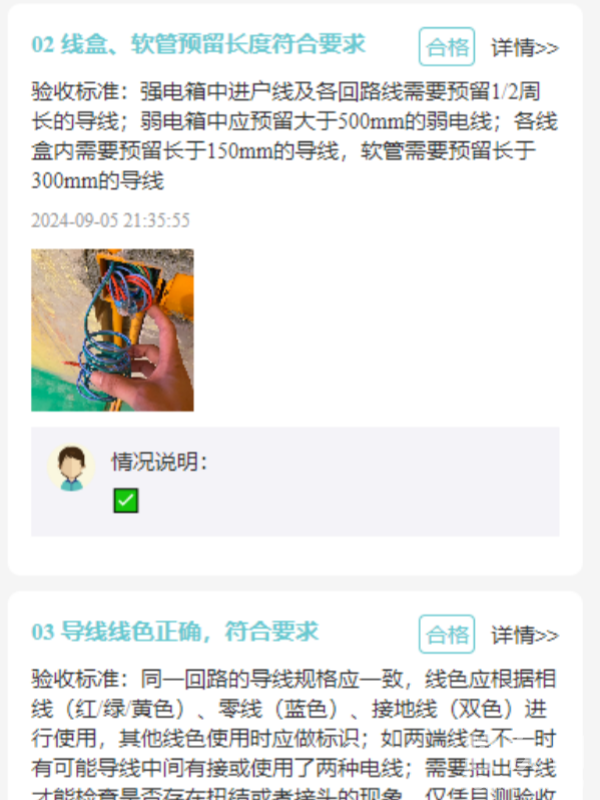Open 详情>> for item 03
Image resolution: width=600 pixels, height=800 pixels.
[x=524, y=635]
